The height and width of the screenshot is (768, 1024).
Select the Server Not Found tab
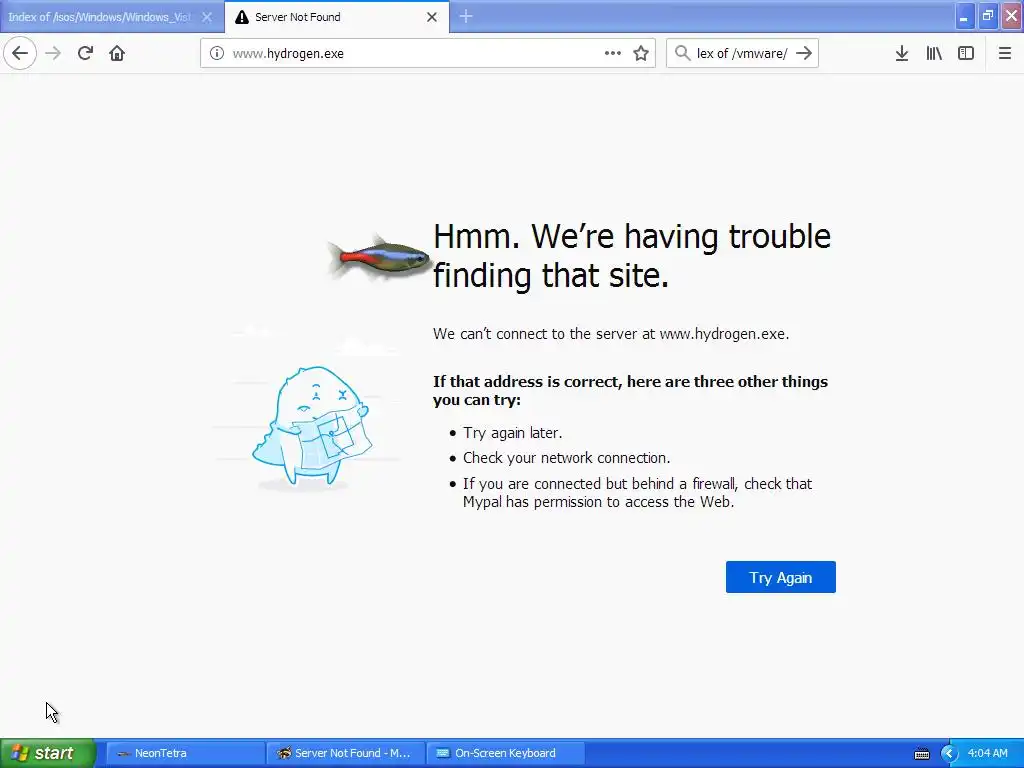tap(336, 17)
